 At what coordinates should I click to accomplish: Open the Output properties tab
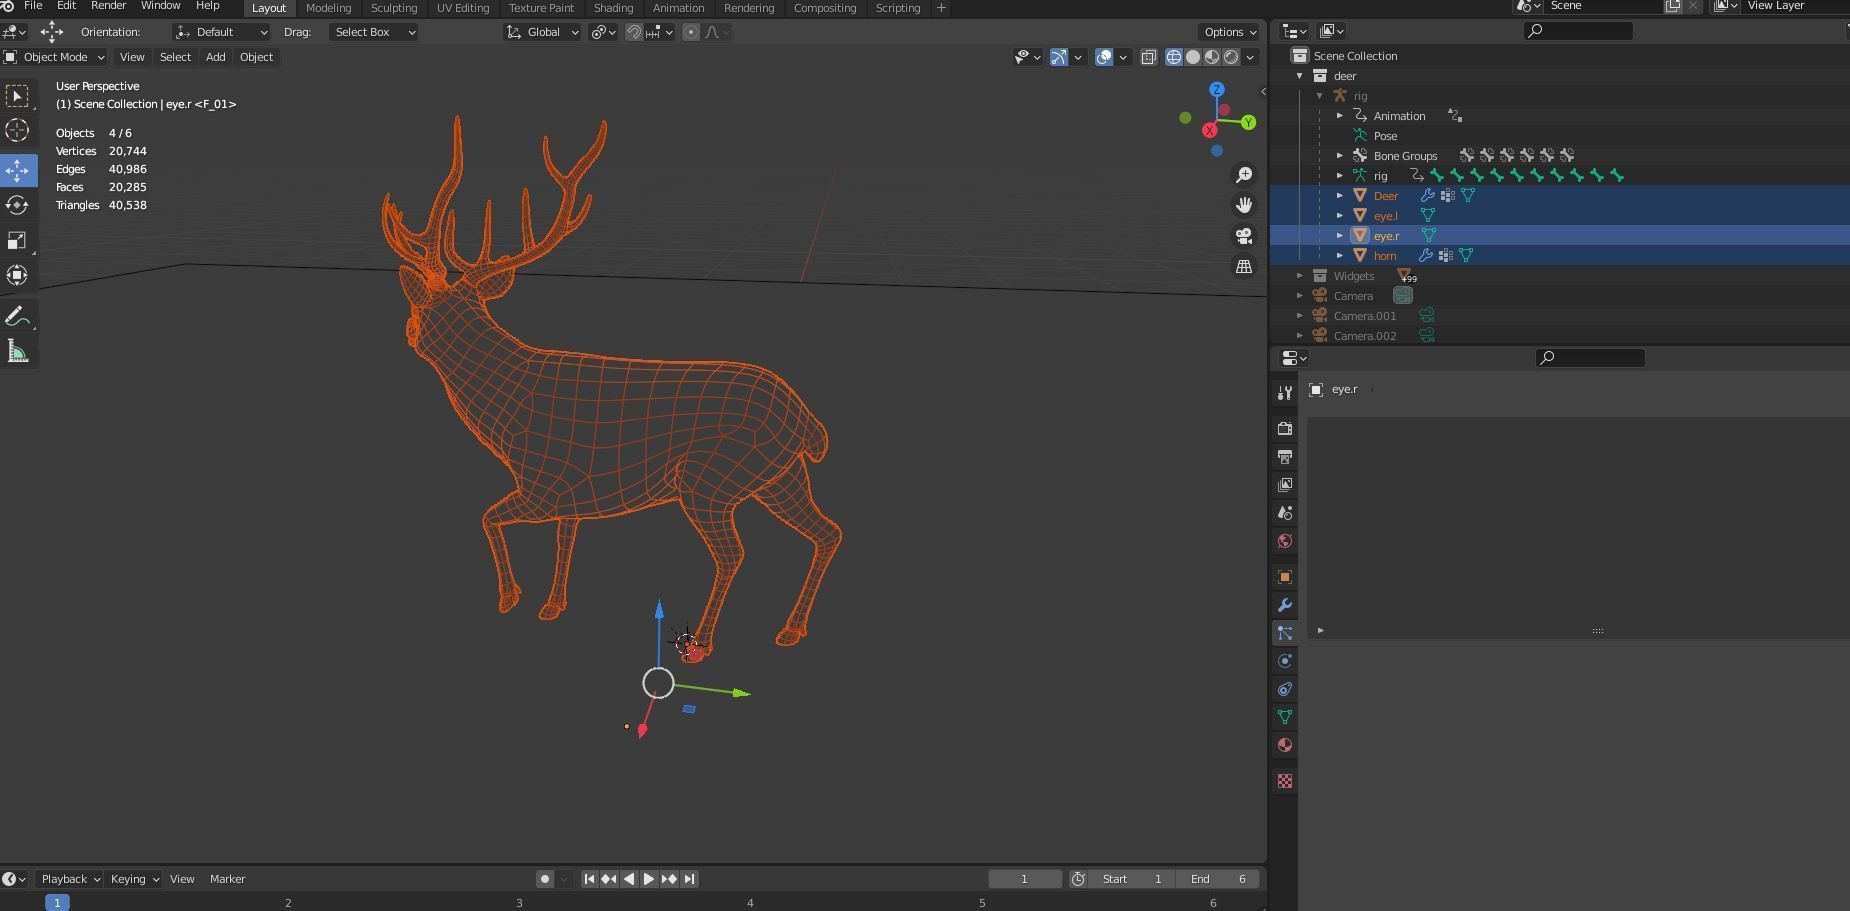(x=1285, y=457)
